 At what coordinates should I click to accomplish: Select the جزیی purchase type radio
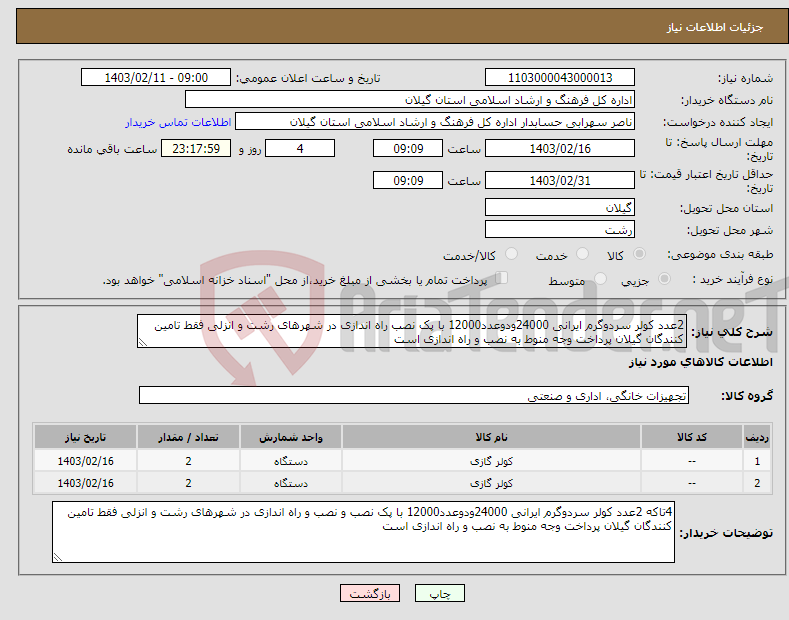coord(664,278)
